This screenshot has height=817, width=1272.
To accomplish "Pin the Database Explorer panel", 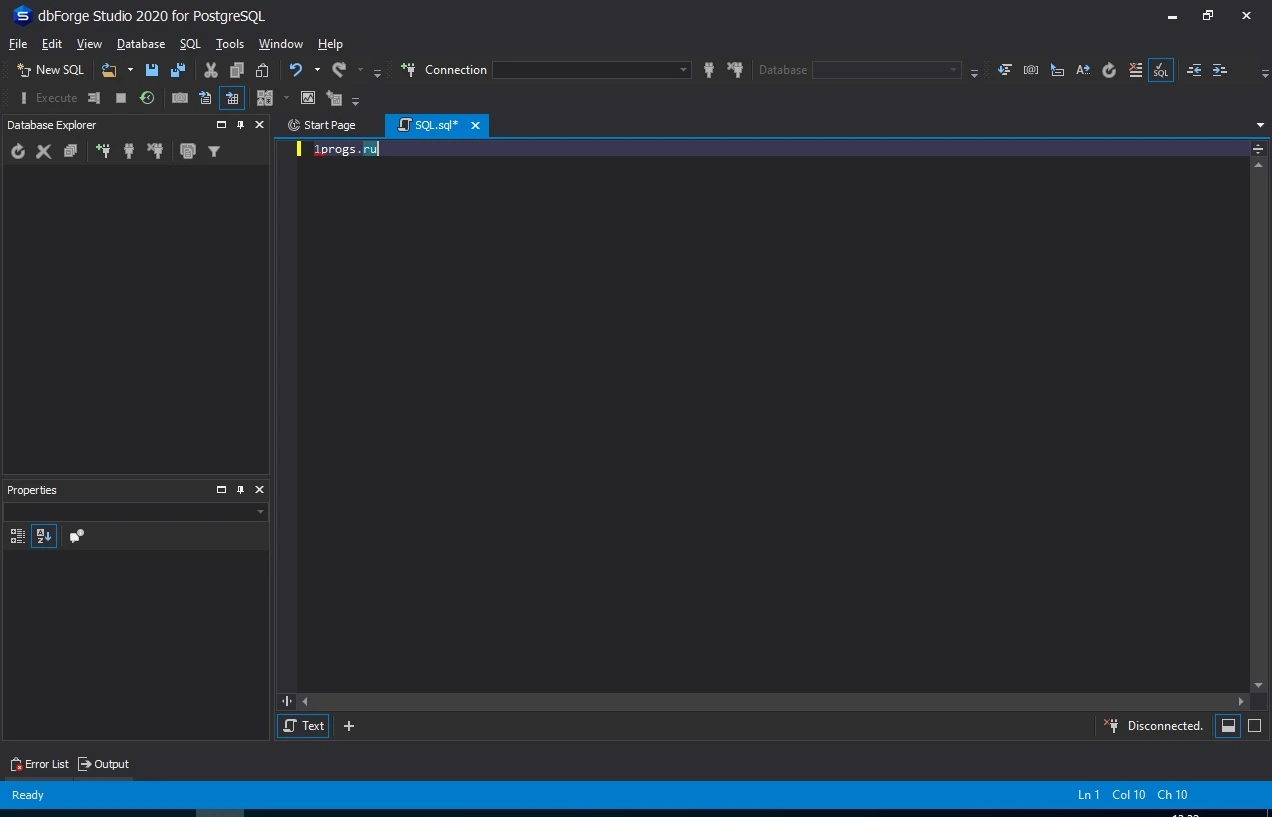I will pyautogui.click(x=240, y=125).
